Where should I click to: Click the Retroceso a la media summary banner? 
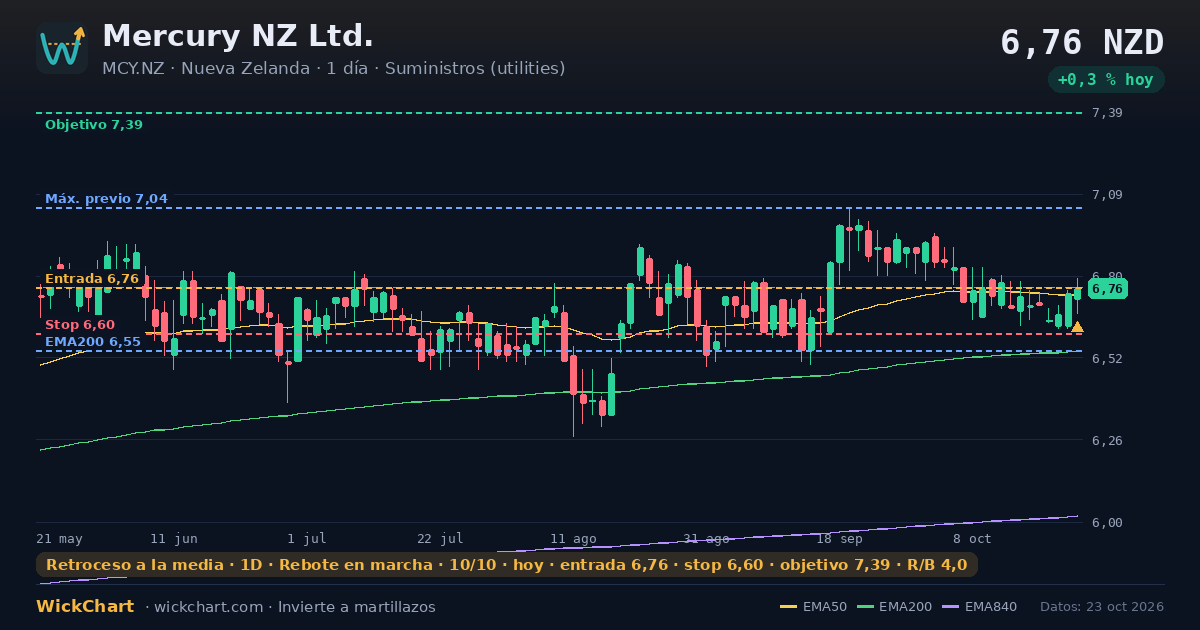pyautogui.click(x=507, y=565)
